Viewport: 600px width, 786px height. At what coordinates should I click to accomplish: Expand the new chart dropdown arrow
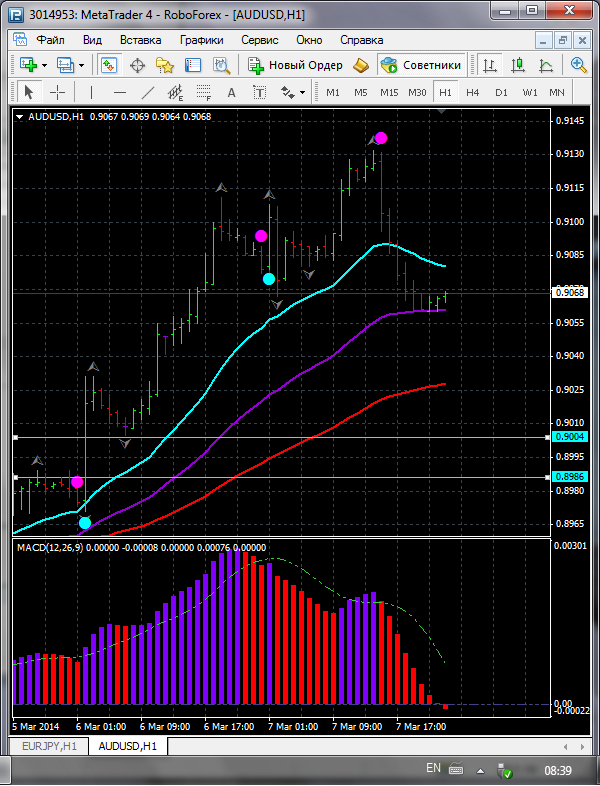(x=44, y=65)
